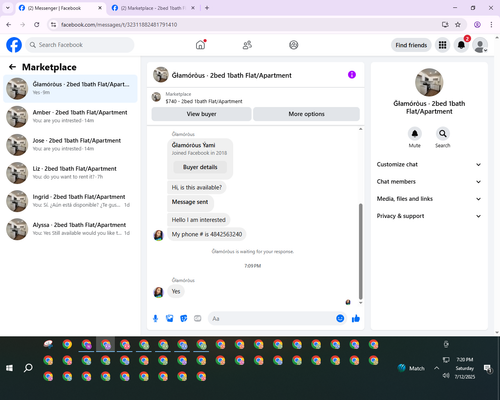Open a new browser tab
Image resolution: width=500 pixels, height=400 pixels.
207,8
